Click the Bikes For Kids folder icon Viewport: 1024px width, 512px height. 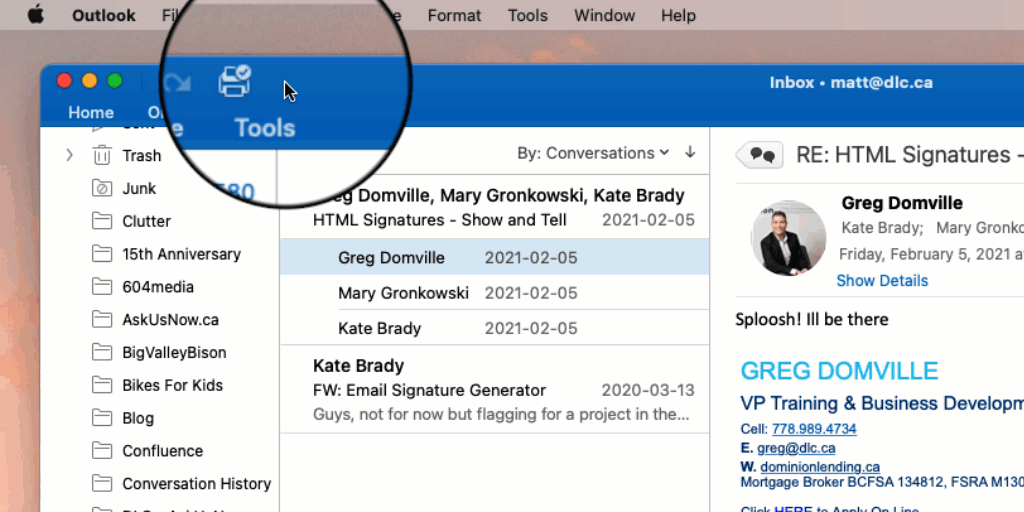pos(101,385)
